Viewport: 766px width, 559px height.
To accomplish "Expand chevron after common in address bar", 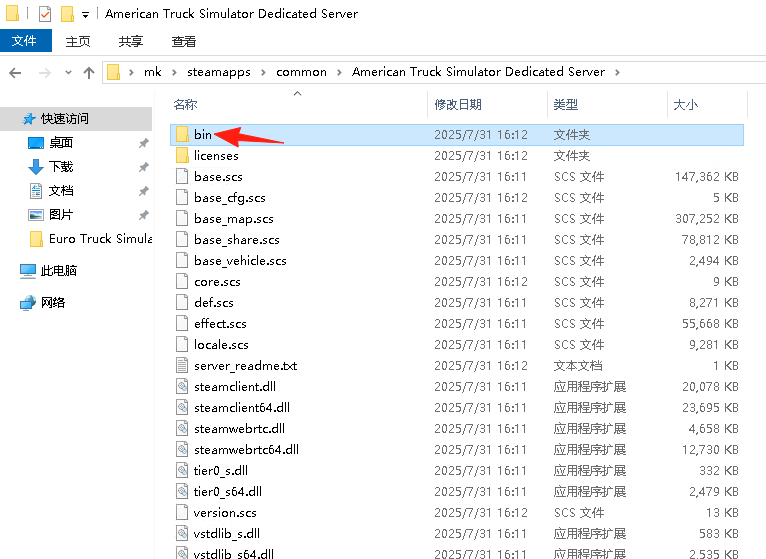I will (x=339, y=72).
